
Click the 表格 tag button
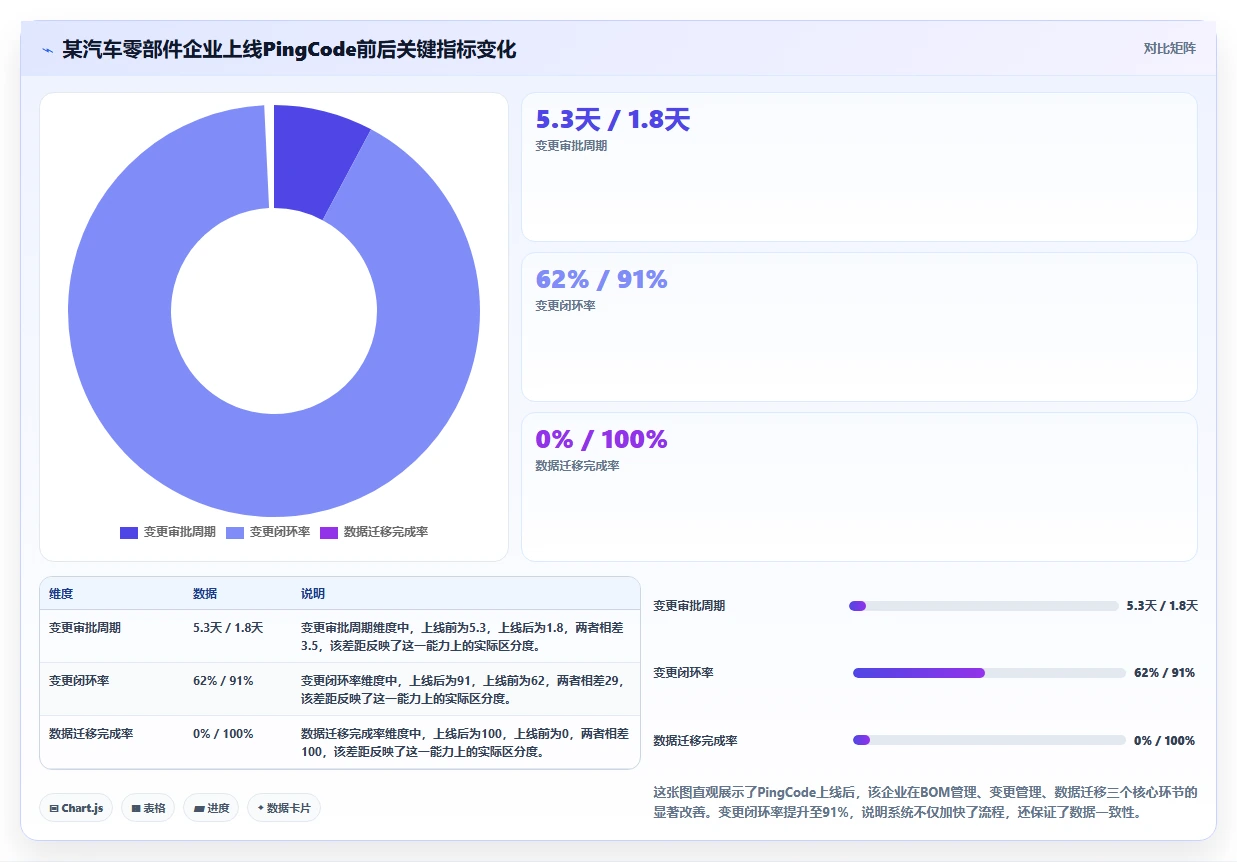pyautogui.click(x=148, y=808)
